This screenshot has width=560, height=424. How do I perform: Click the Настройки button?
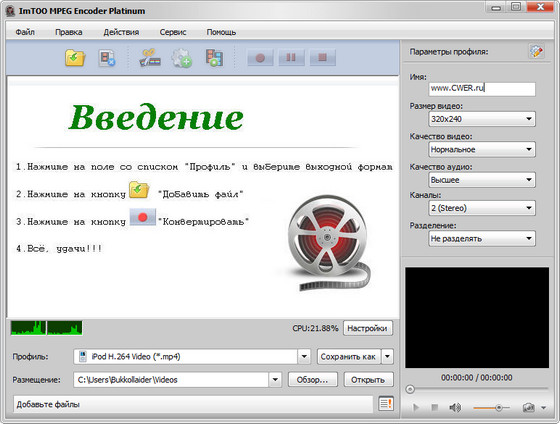(x=368, y=328)
